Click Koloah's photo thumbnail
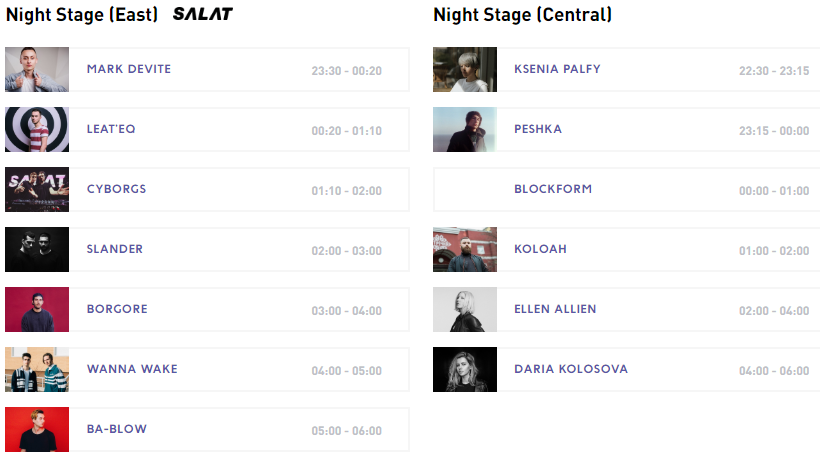820x454 pixels. coord(465,250)
